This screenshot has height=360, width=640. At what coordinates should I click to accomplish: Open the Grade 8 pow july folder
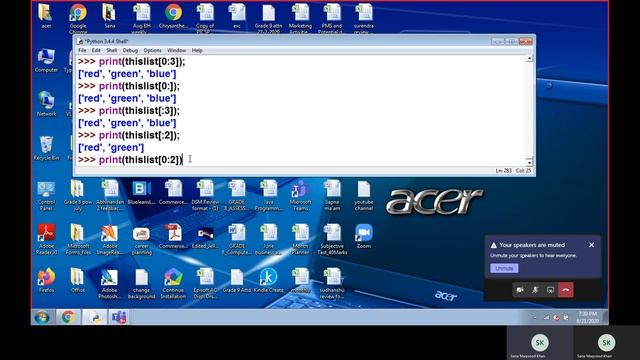tap(78, 196)
